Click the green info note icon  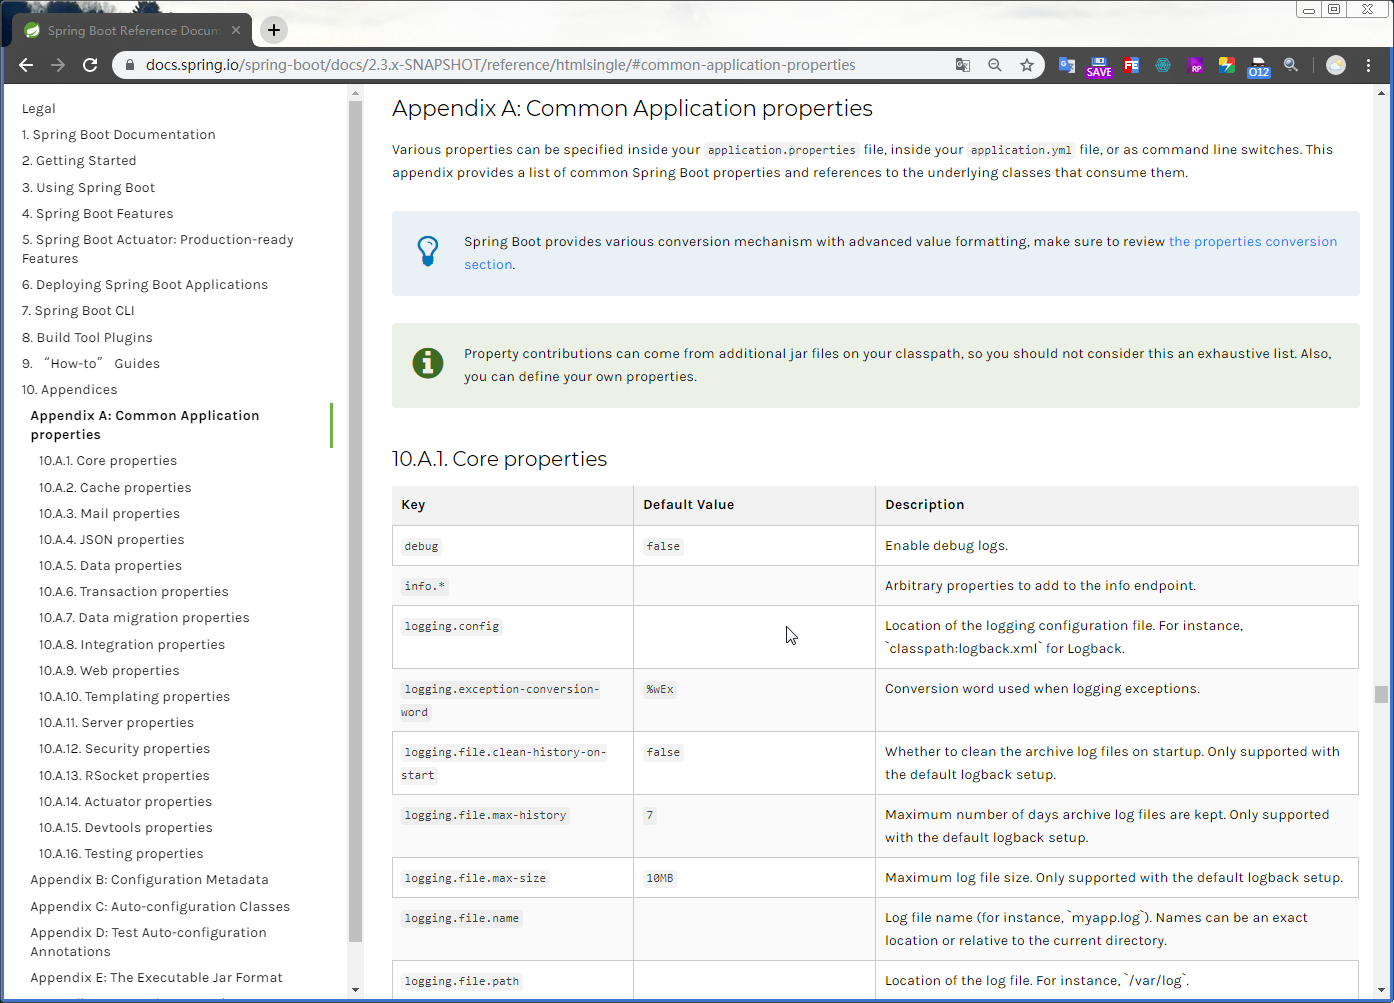pos(428,363)
